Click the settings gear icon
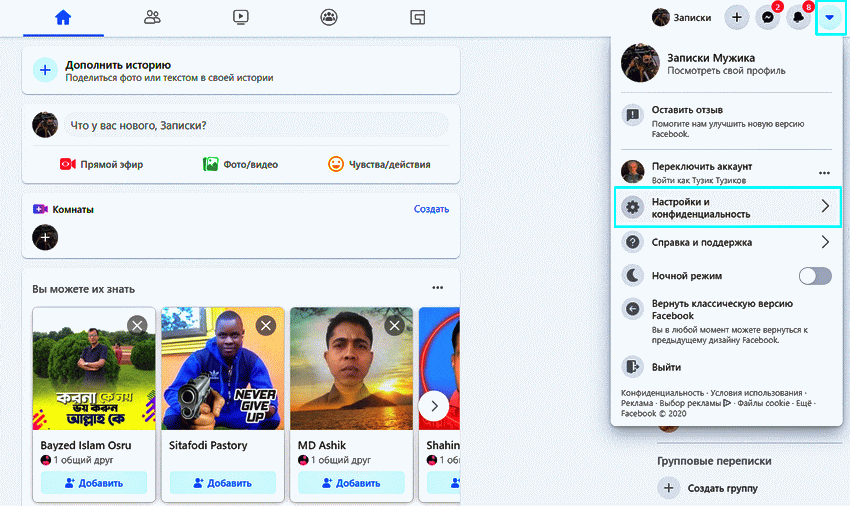The height and width of the screenshot is (506, 850). [x=633, y=207]
